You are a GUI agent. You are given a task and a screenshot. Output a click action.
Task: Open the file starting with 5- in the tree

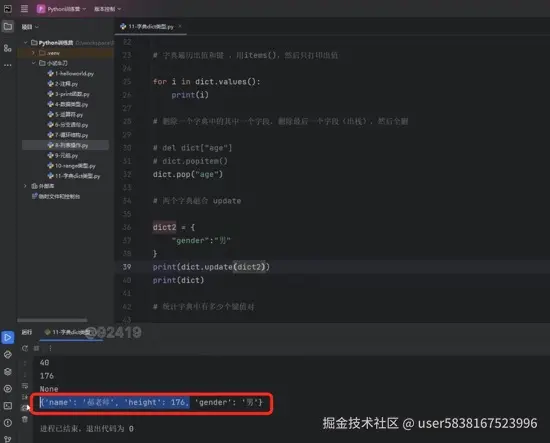point(69,114)
